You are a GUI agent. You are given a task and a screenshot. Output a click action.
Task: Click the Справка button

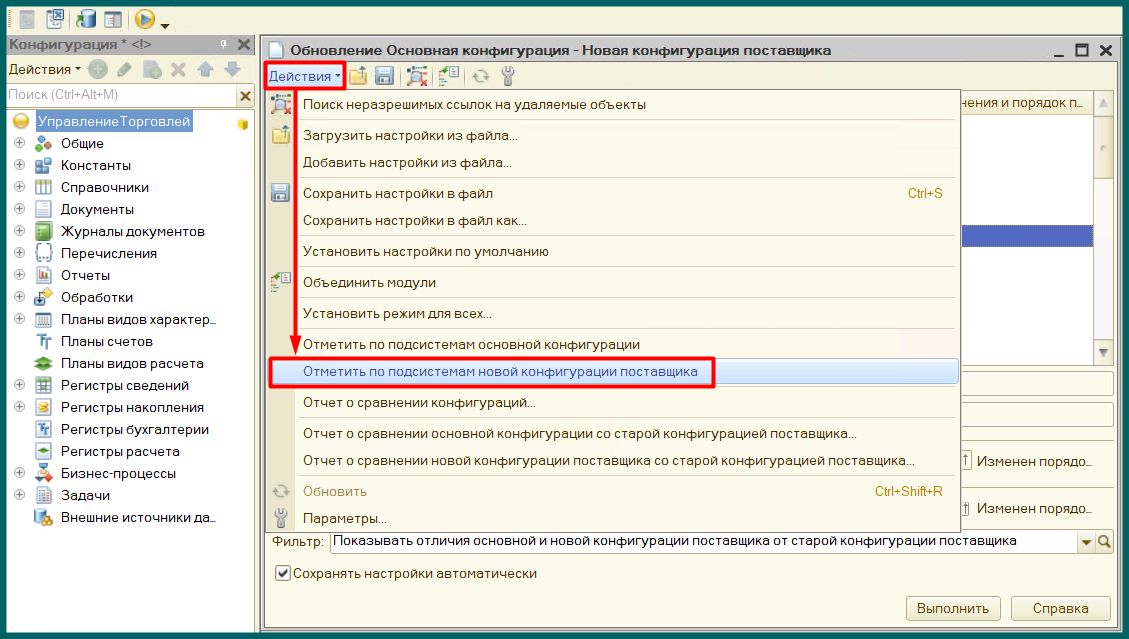click(x=1061, y=608)
